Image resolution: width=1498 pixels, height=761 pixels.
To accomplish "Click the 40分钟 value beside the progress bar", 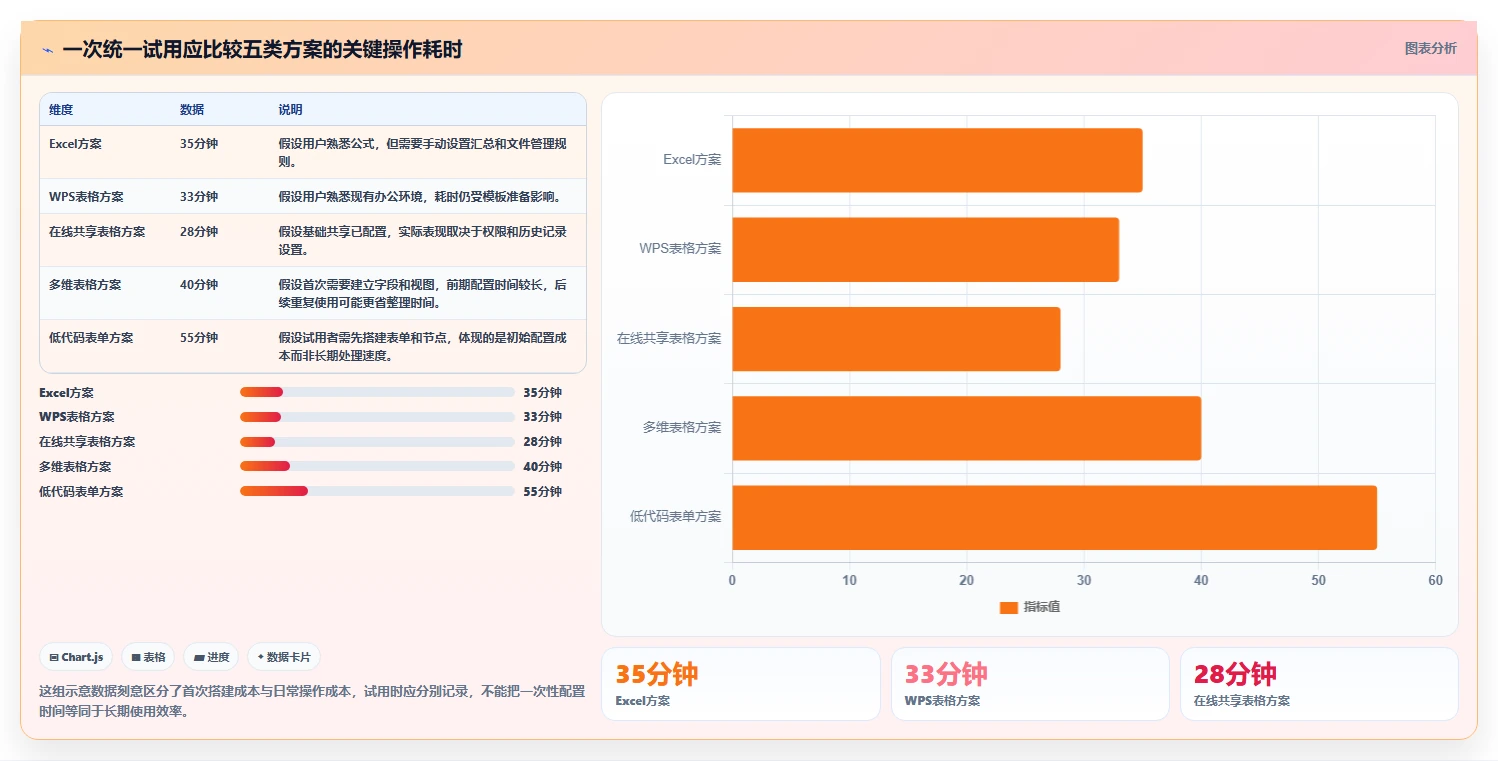I will point(543,467).
